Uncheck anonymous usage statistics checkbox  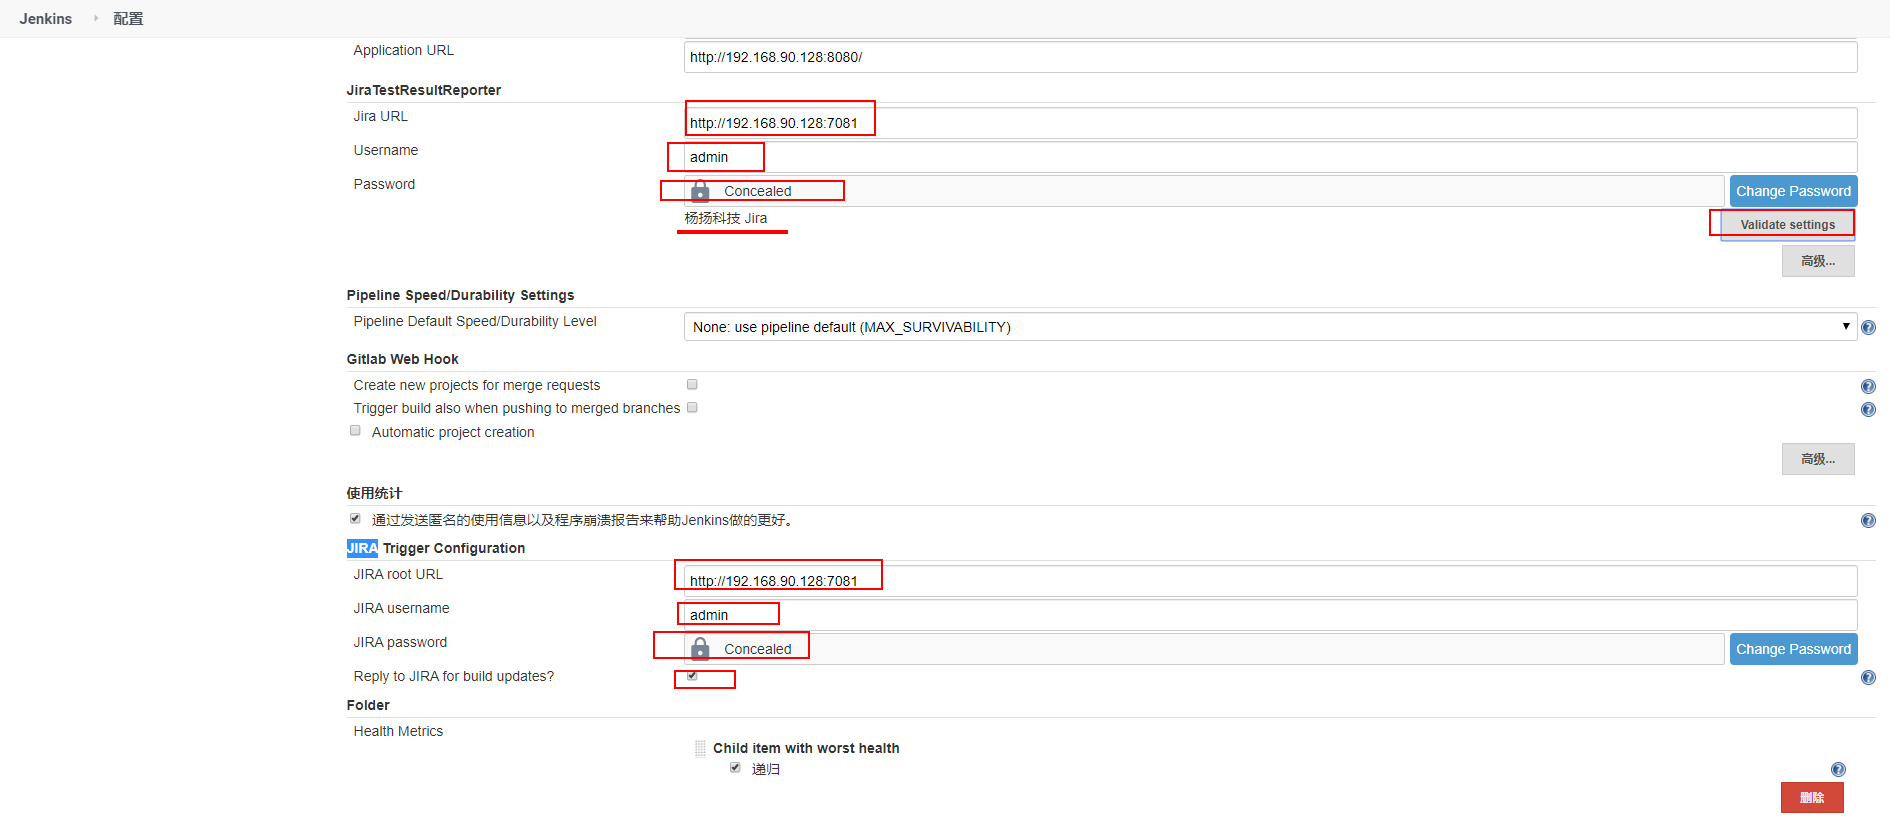point(355,519)
